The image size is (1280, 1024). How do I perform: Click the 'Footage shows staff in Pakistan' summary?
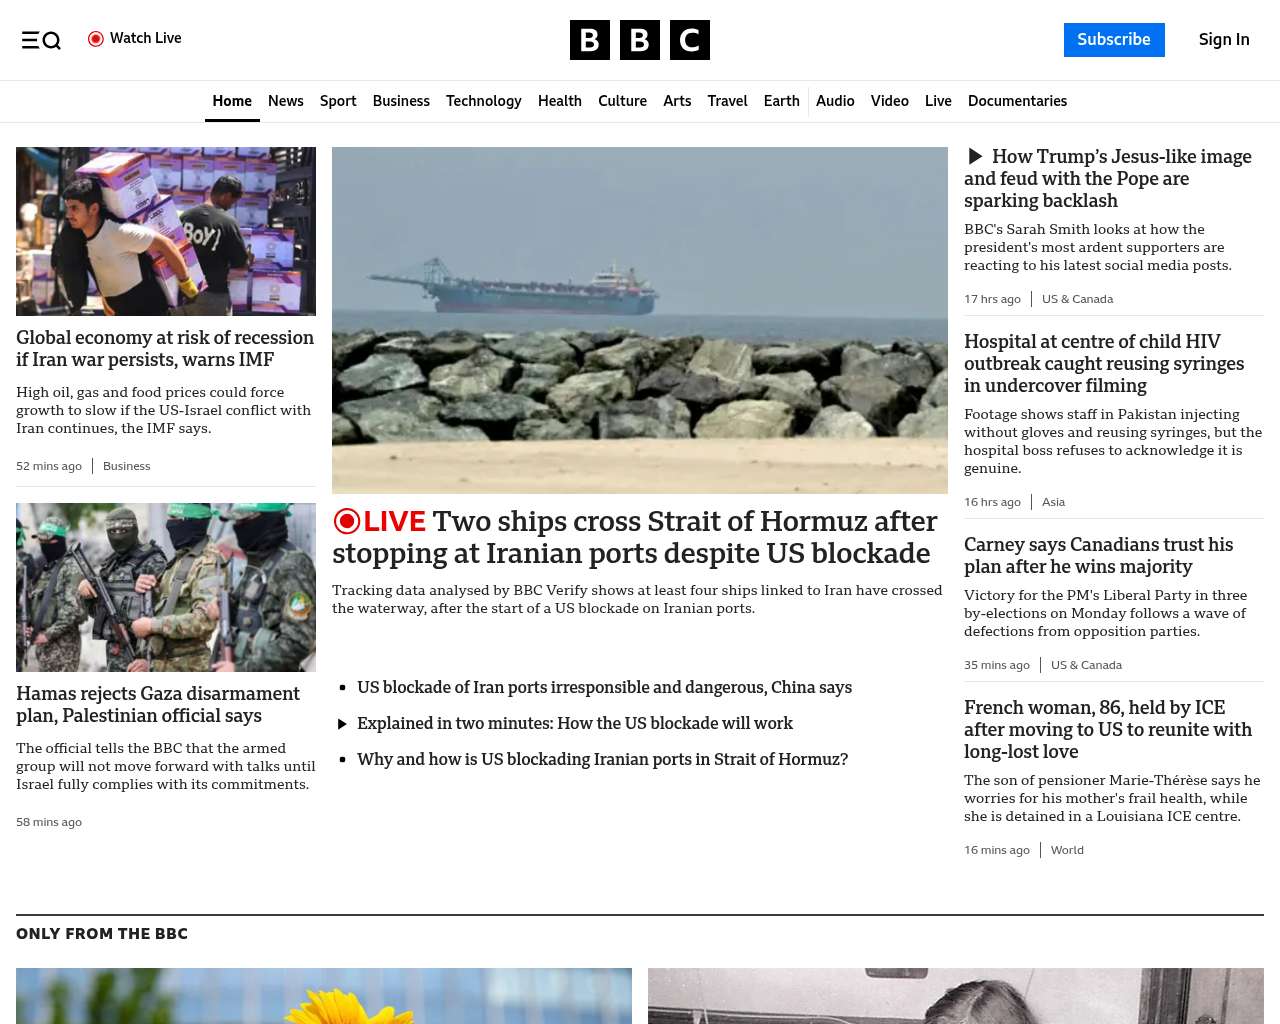1113,441
